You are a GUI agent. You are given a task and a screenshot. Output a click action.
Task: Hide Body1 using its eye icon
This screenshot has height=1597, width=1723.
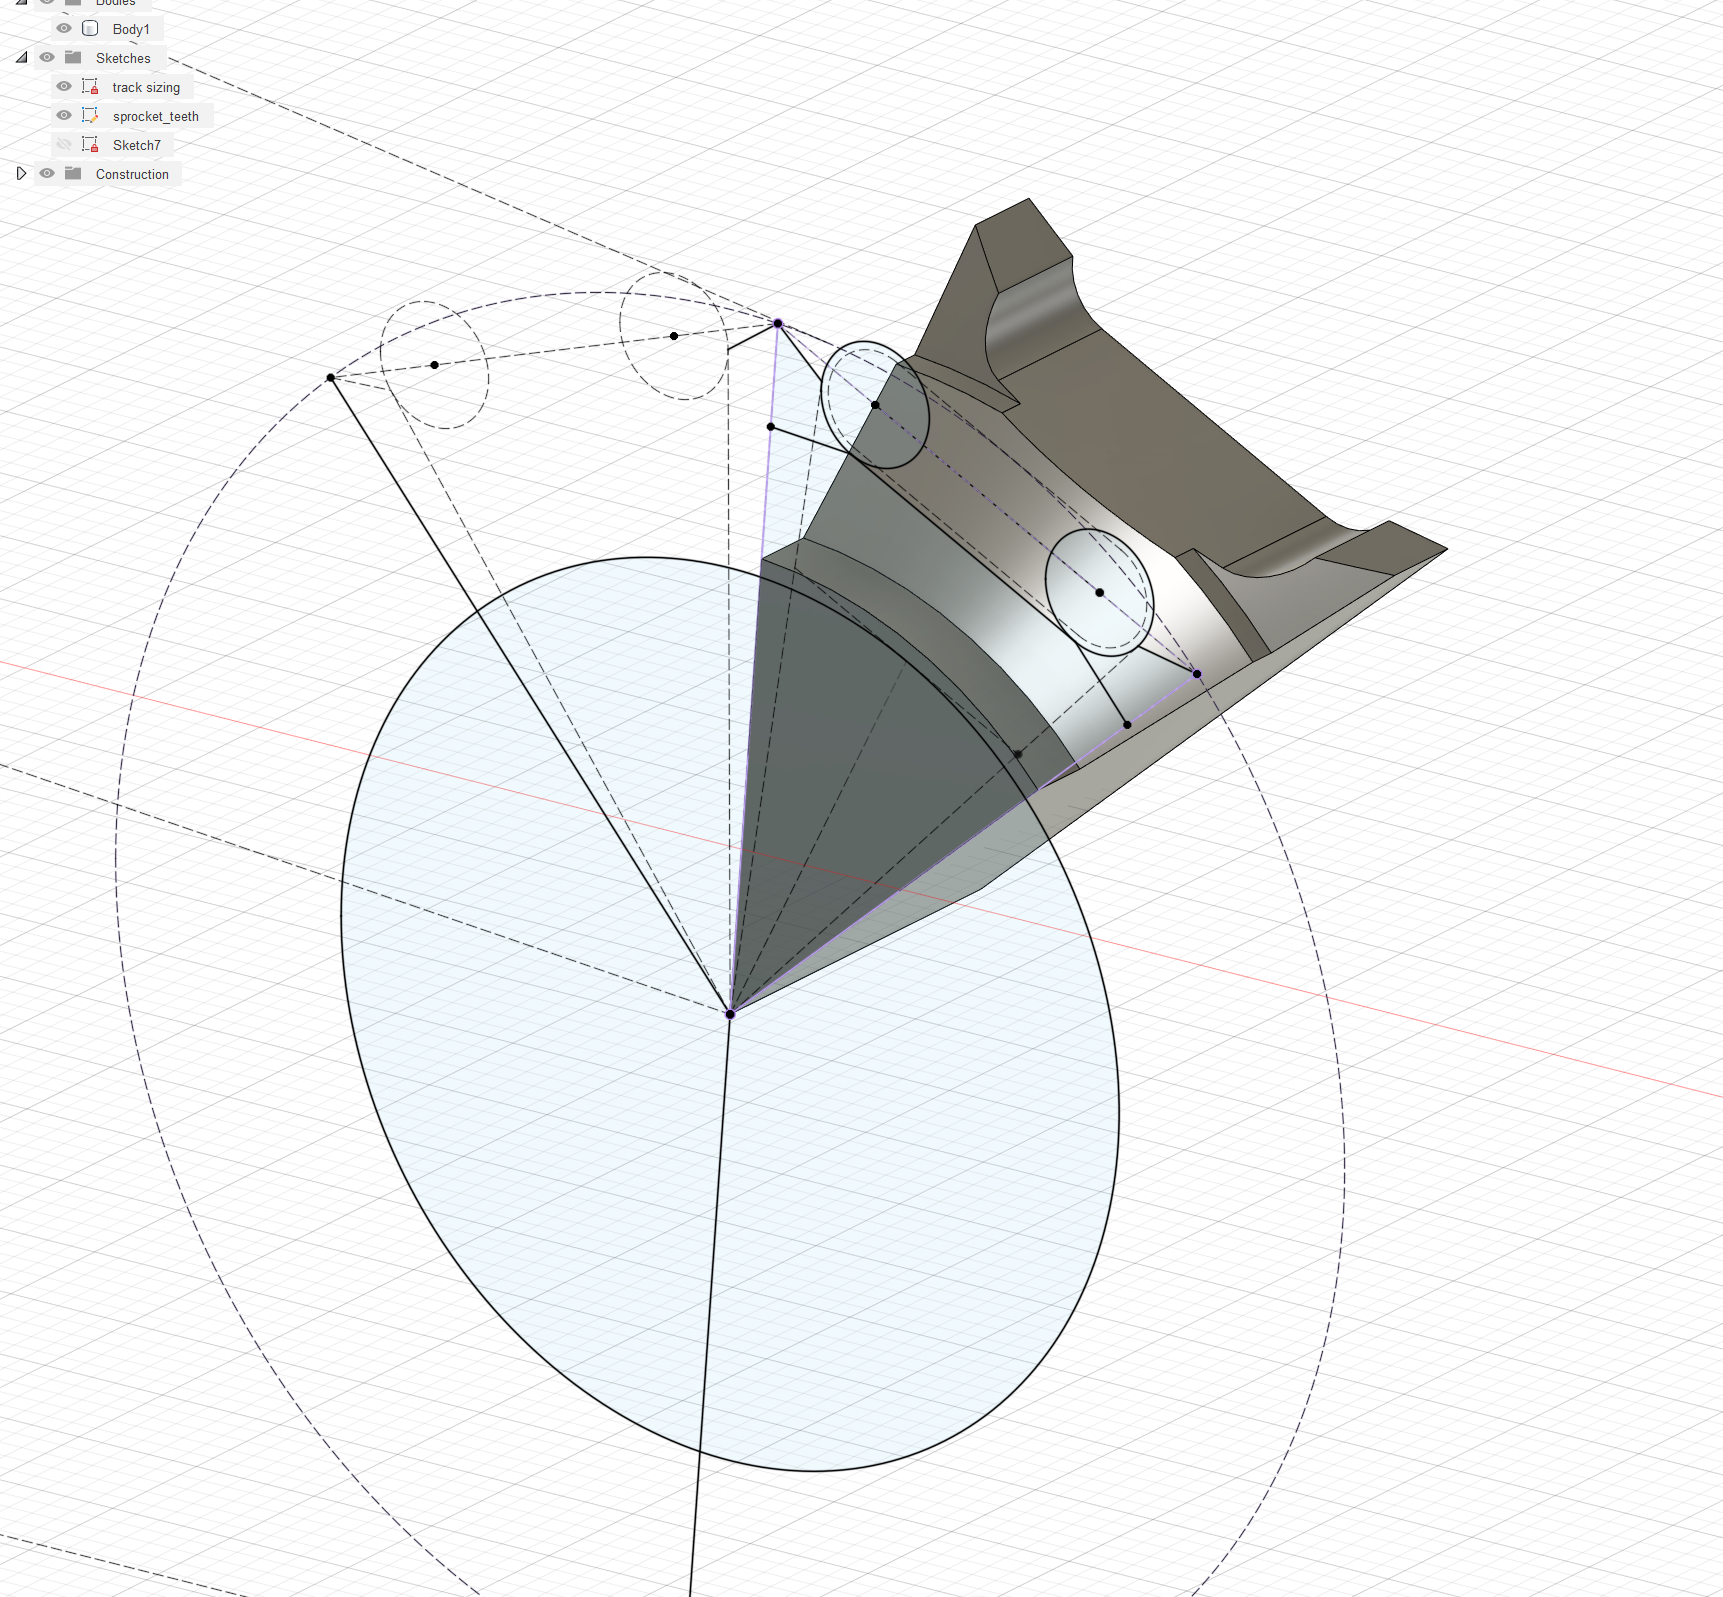click(63, 29)
